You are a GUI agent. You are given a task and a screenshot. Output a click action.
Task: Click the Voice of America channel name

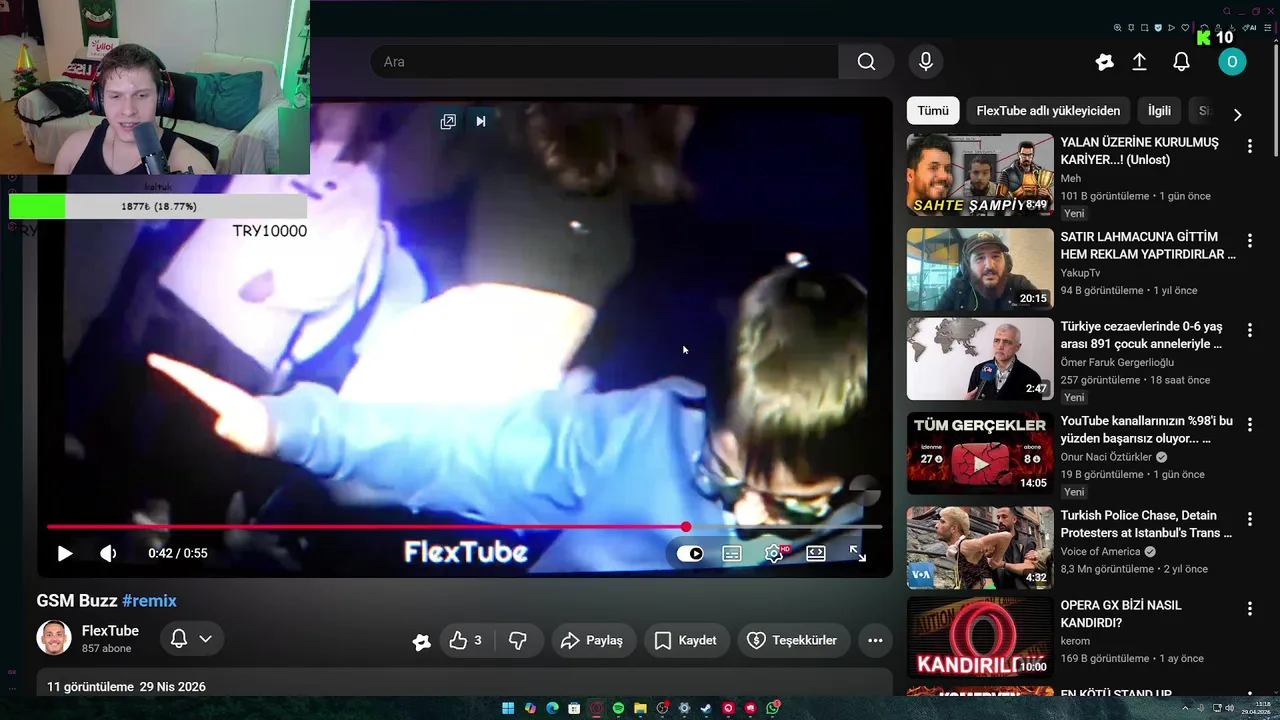pyautogui.click(x=1101, y=552)
